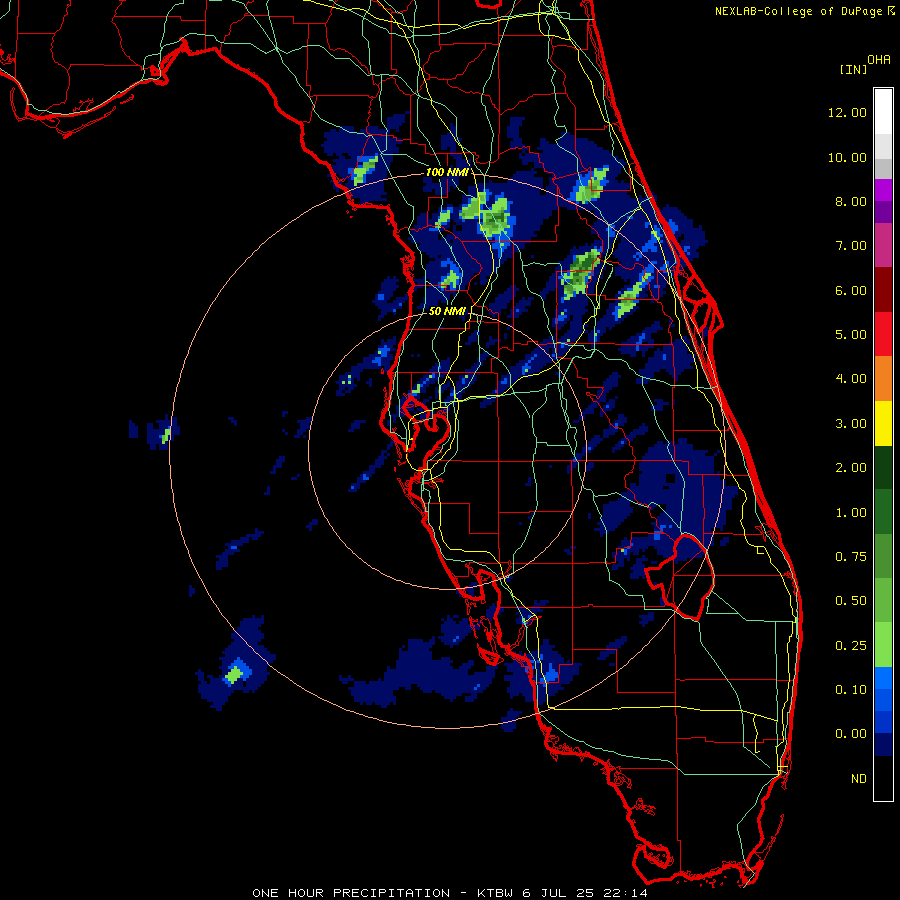Click the 6.00 legend value
This screenshot has width=900, height=900.
[x=851, y=290]
